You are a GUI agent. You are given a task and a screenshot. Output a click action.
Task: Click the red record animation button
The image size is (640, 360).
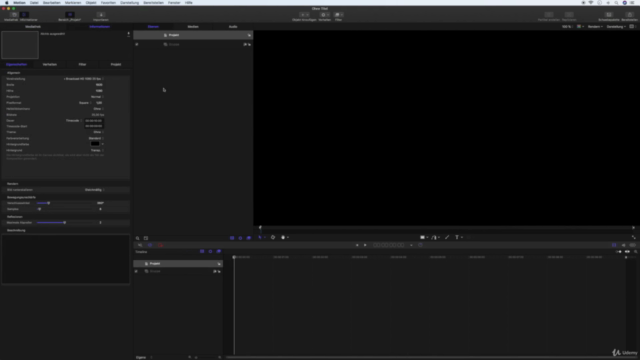160,245
